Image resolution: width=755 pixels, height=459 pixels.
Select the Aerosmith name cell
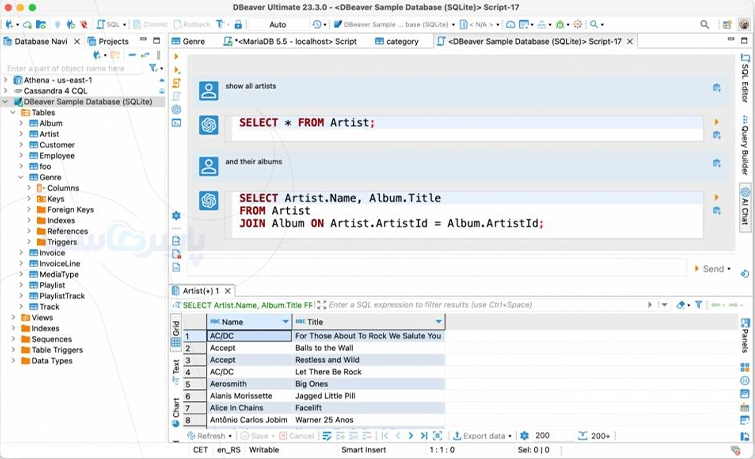tap(249, 384)
